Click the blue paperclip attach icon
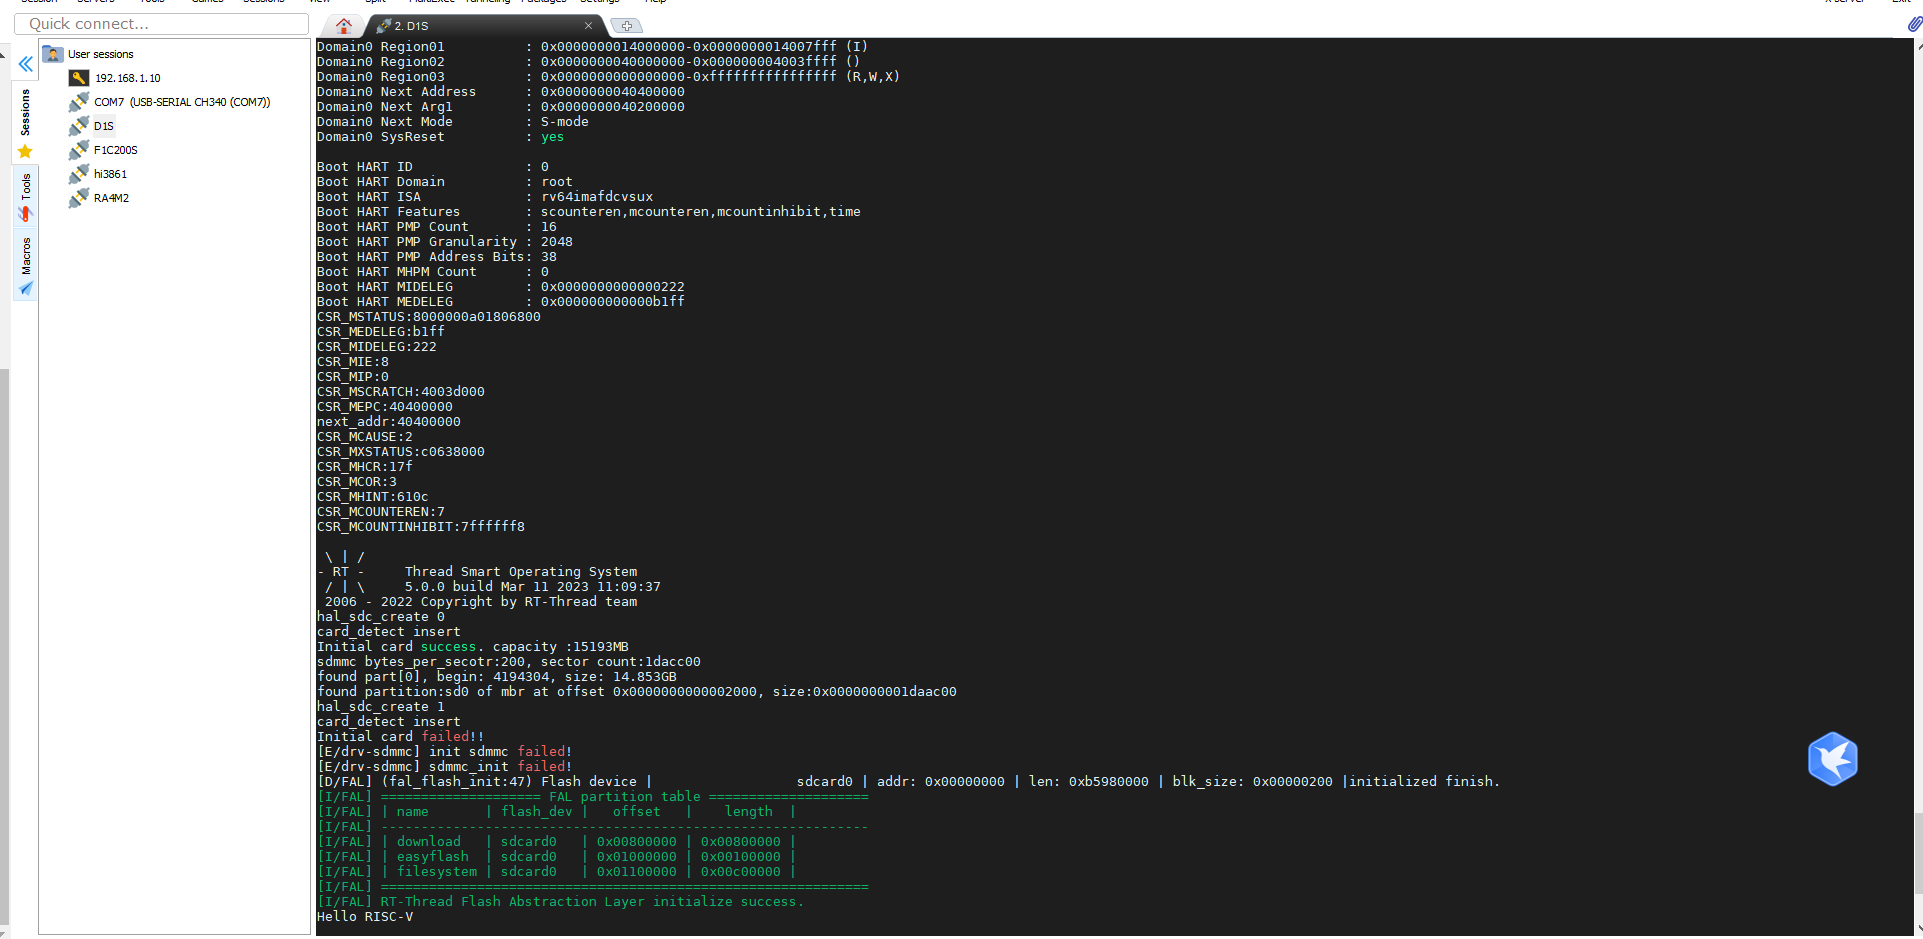This screenshot has width=1923, height=939. [x=1914, y=24]
